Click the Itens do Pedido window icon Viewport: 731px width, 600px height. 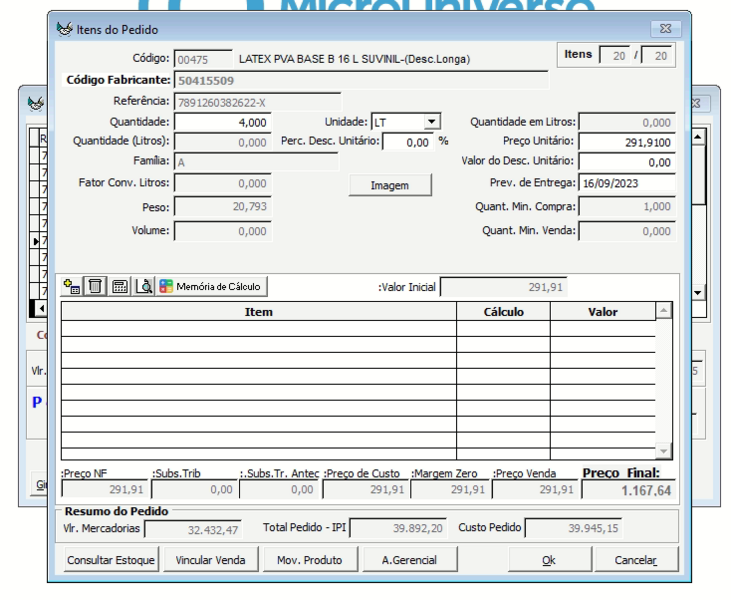coord(64,29)
